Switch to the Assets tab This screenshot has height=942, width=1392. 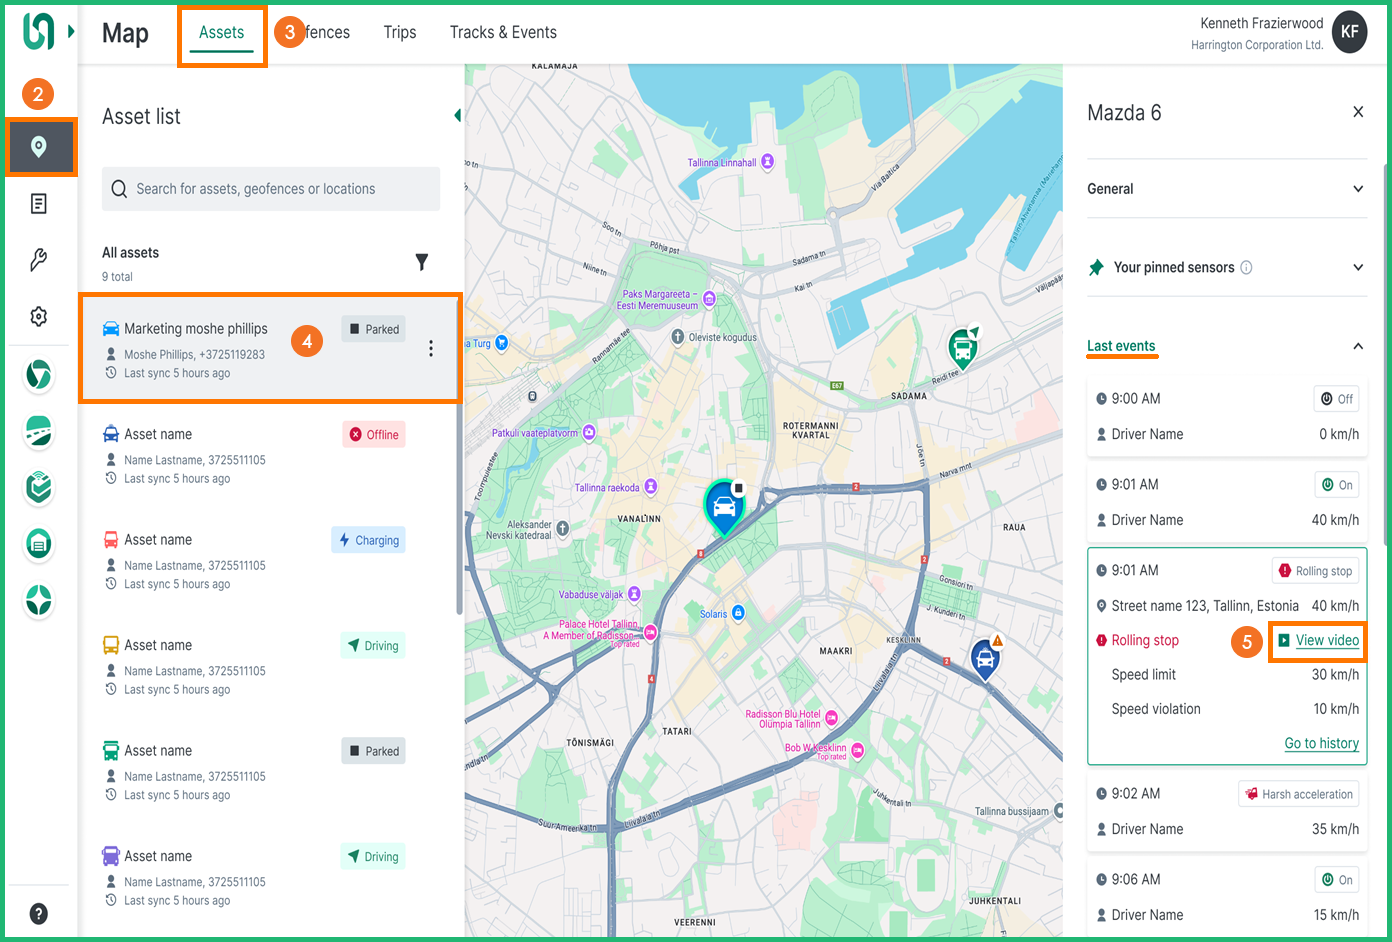tap(221, 33)
